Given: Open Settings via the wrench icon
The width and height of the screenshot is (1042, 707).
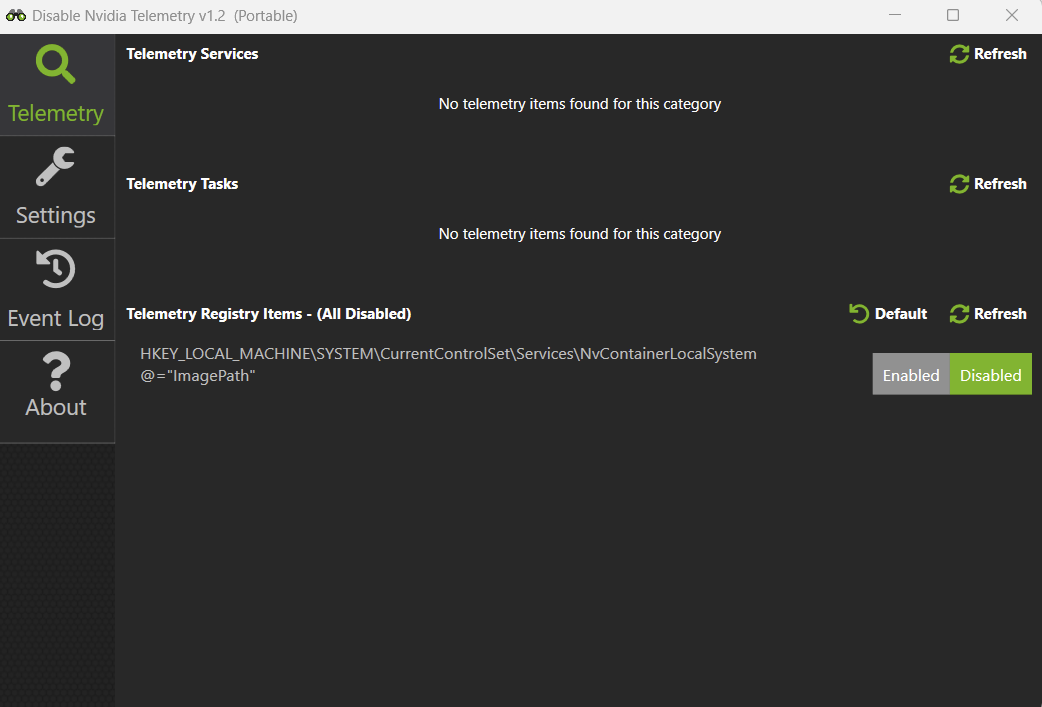Looking at the screenshot, I should [x=55, y=166].
